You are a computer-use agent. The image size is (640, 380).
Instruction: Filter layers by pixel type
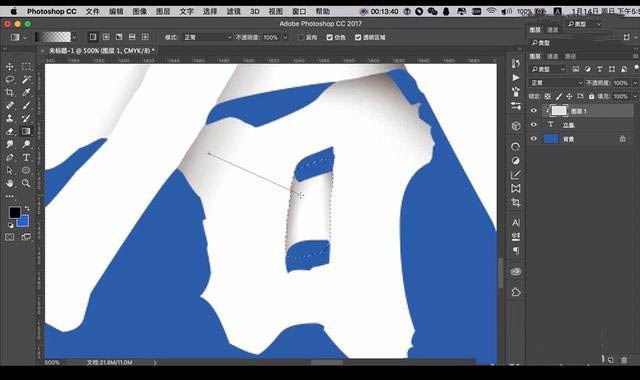(x=576, y=69)
